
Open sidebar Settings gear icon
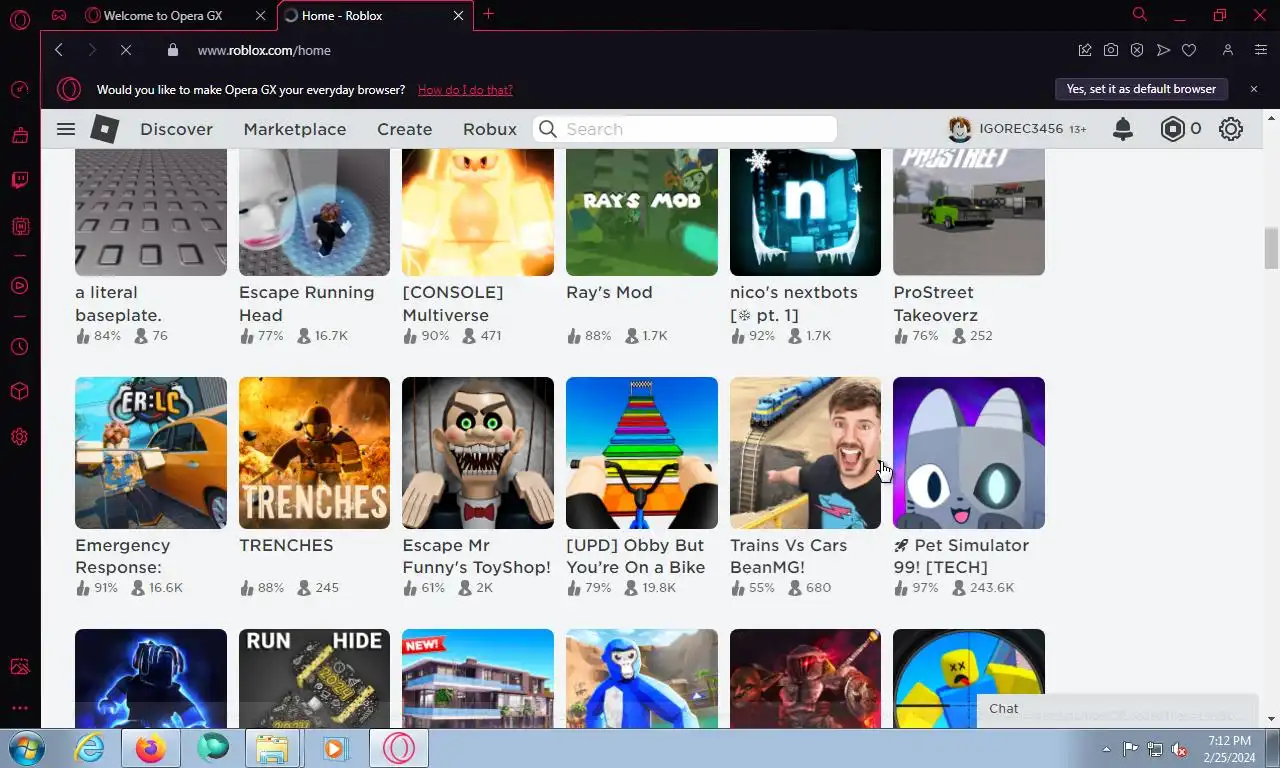point(19,437)
